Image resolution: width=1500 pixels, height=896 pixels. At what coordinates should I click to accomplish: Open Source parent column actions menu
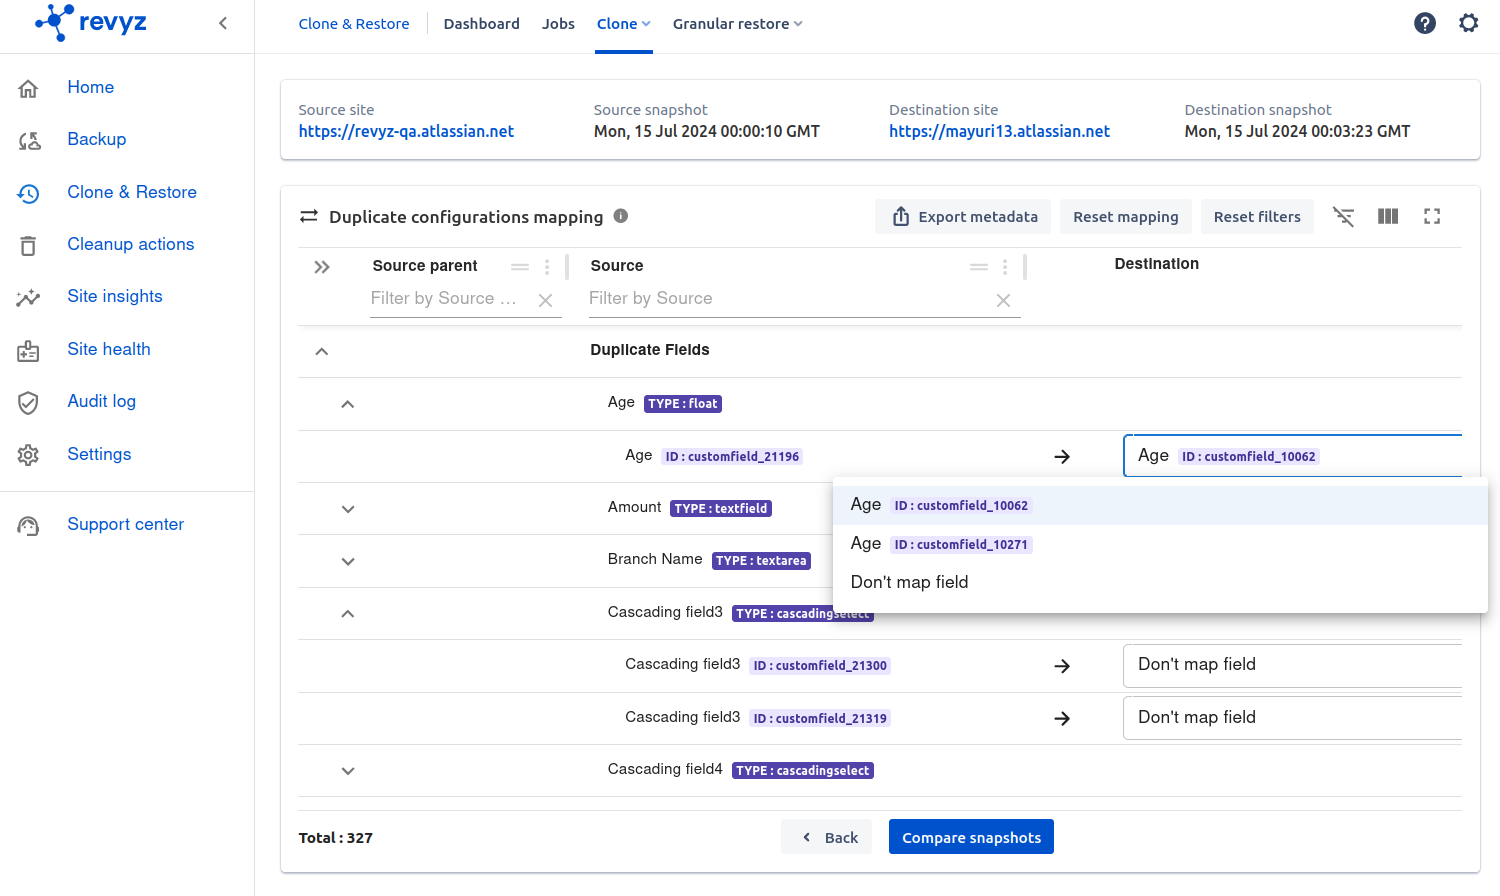[x=547, y=267]
